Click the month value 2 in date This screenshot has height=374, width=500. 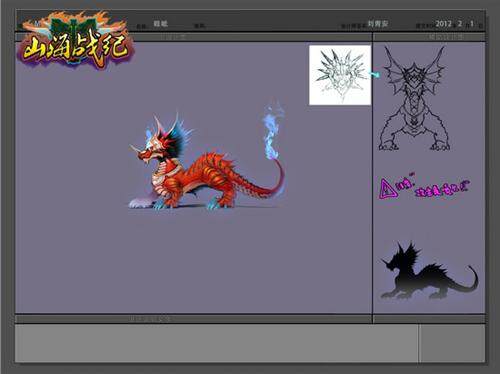click(460, 24)
